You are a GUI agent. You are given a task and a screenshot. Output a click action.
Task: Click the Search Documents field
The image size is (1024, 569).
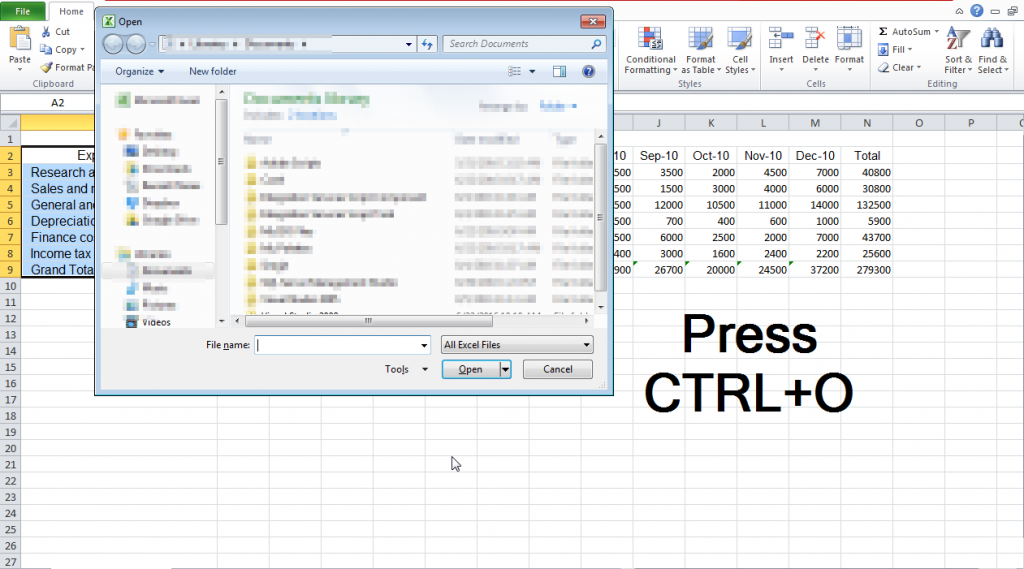[x=517, y=44]
